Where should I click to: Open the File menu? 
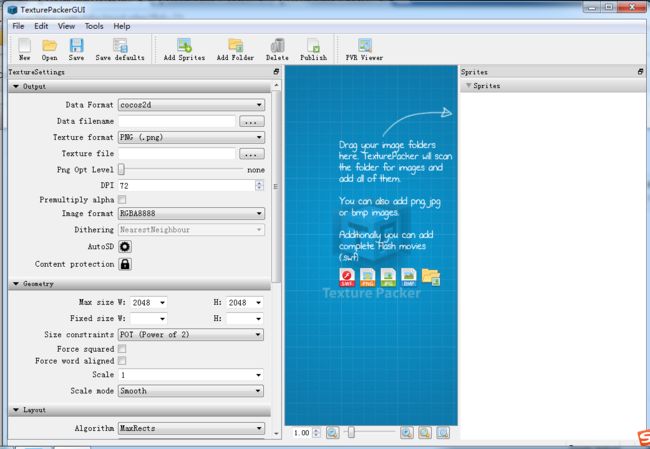(18, 26)
